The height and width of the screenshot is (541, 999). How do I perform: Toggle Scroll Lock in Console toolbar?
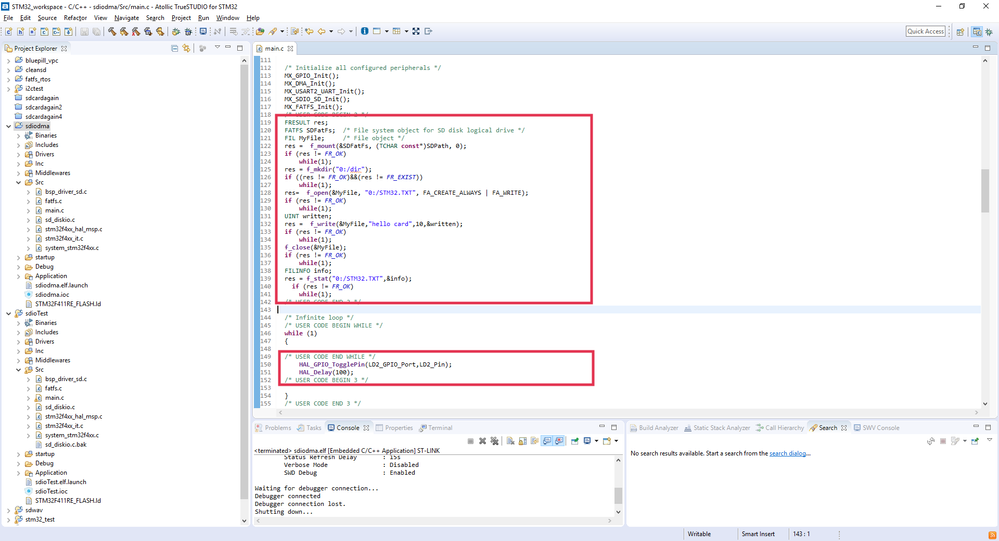pyautogui.click(x=522, y=441)
